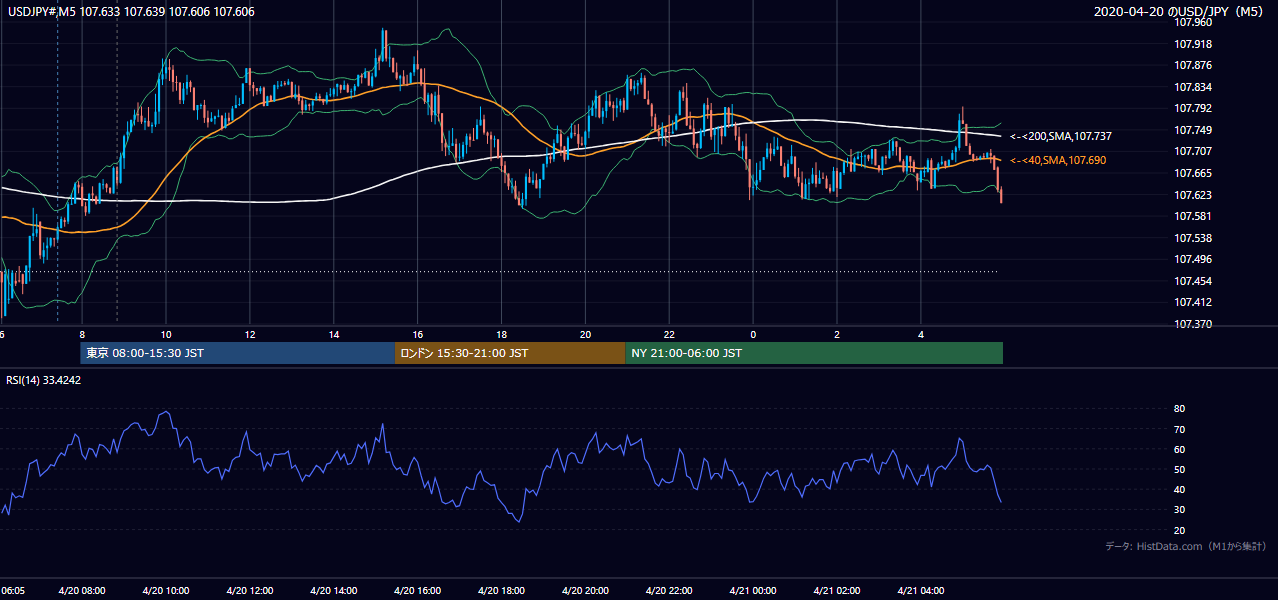
Task: Click the 4/21 02:00 bottom time label
Action: (x=837, y=590)
